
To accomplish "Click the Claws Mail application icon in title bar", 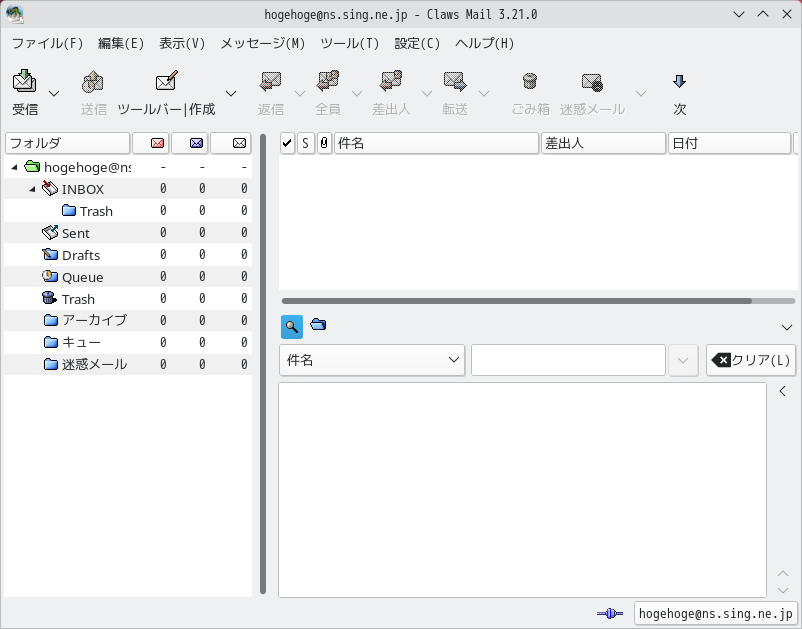I will point(15,14).
